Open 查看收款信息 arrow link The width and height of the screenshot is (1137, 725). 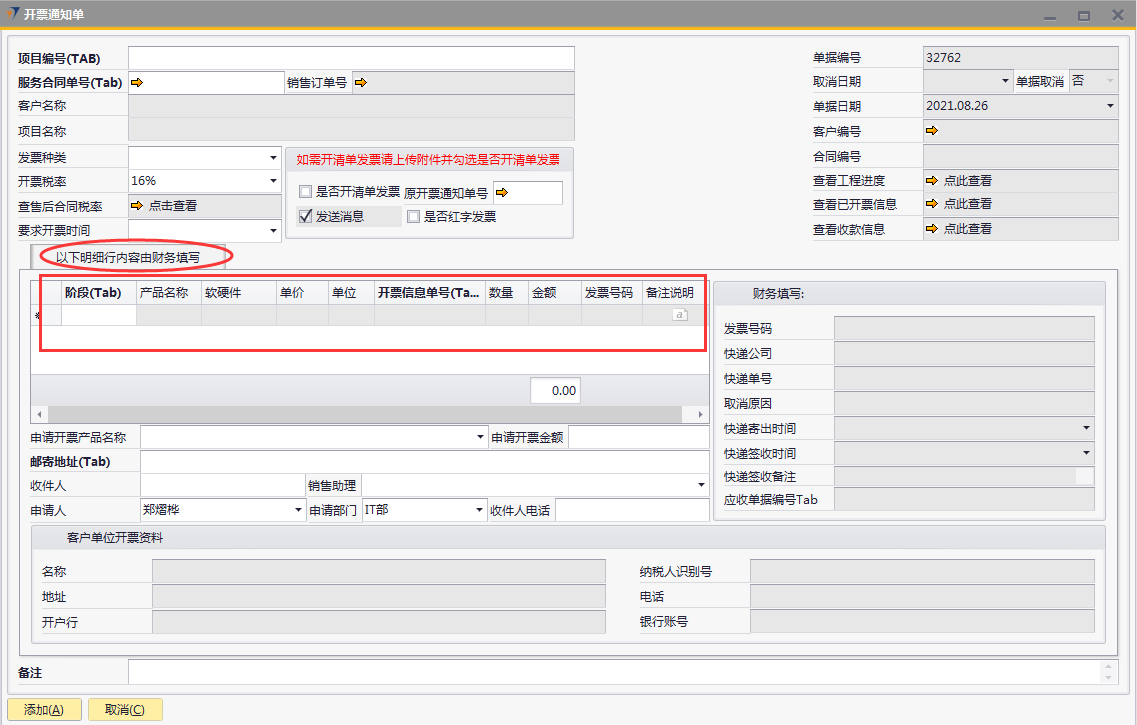tap(932, 229)
